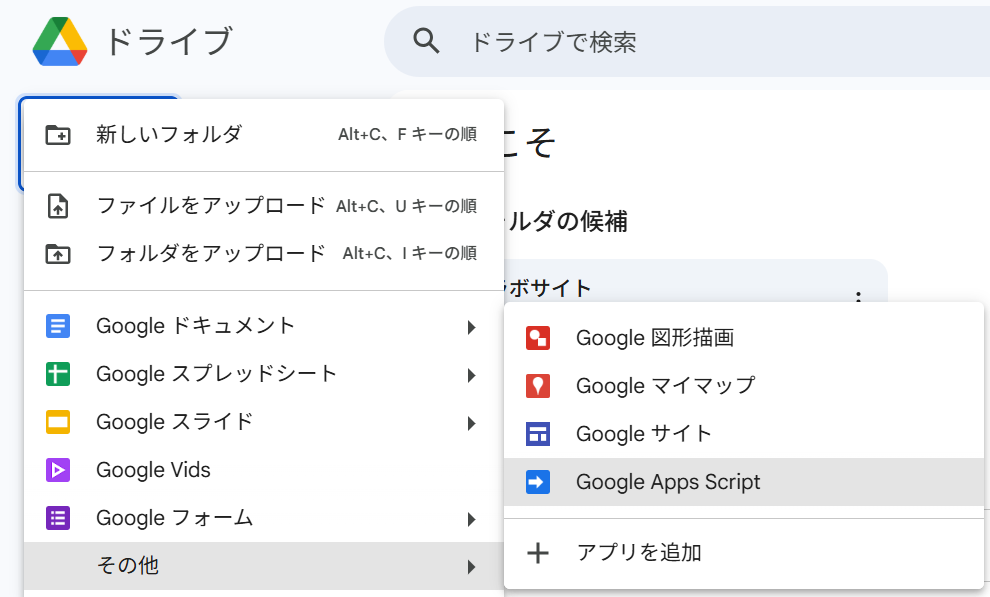
Task: Click the search magnifier icon
Action: tap(427, 41)
